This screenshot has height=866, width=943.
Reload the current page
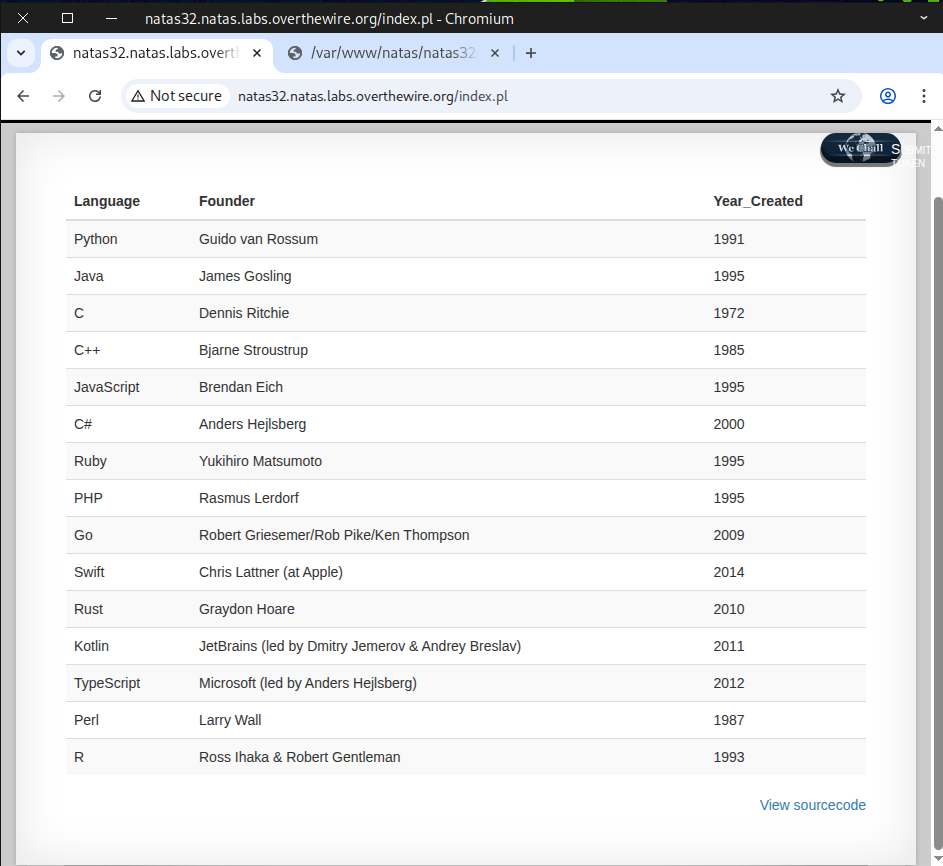click(x=95, y=96)
